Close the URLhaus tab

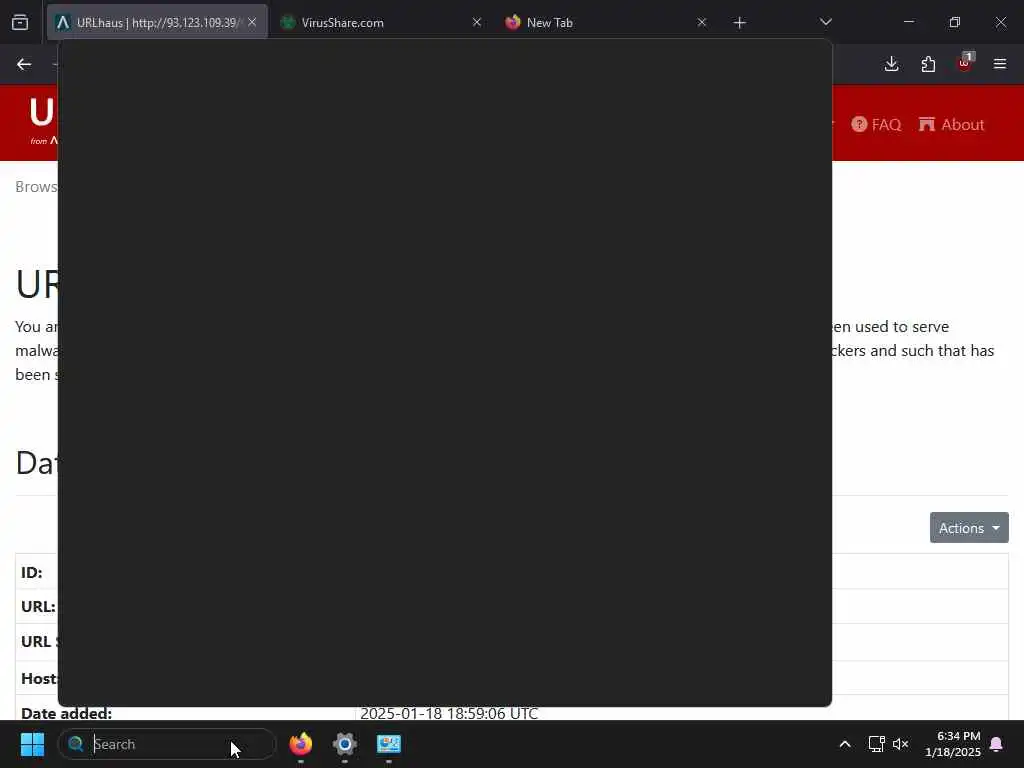(252, 22)
